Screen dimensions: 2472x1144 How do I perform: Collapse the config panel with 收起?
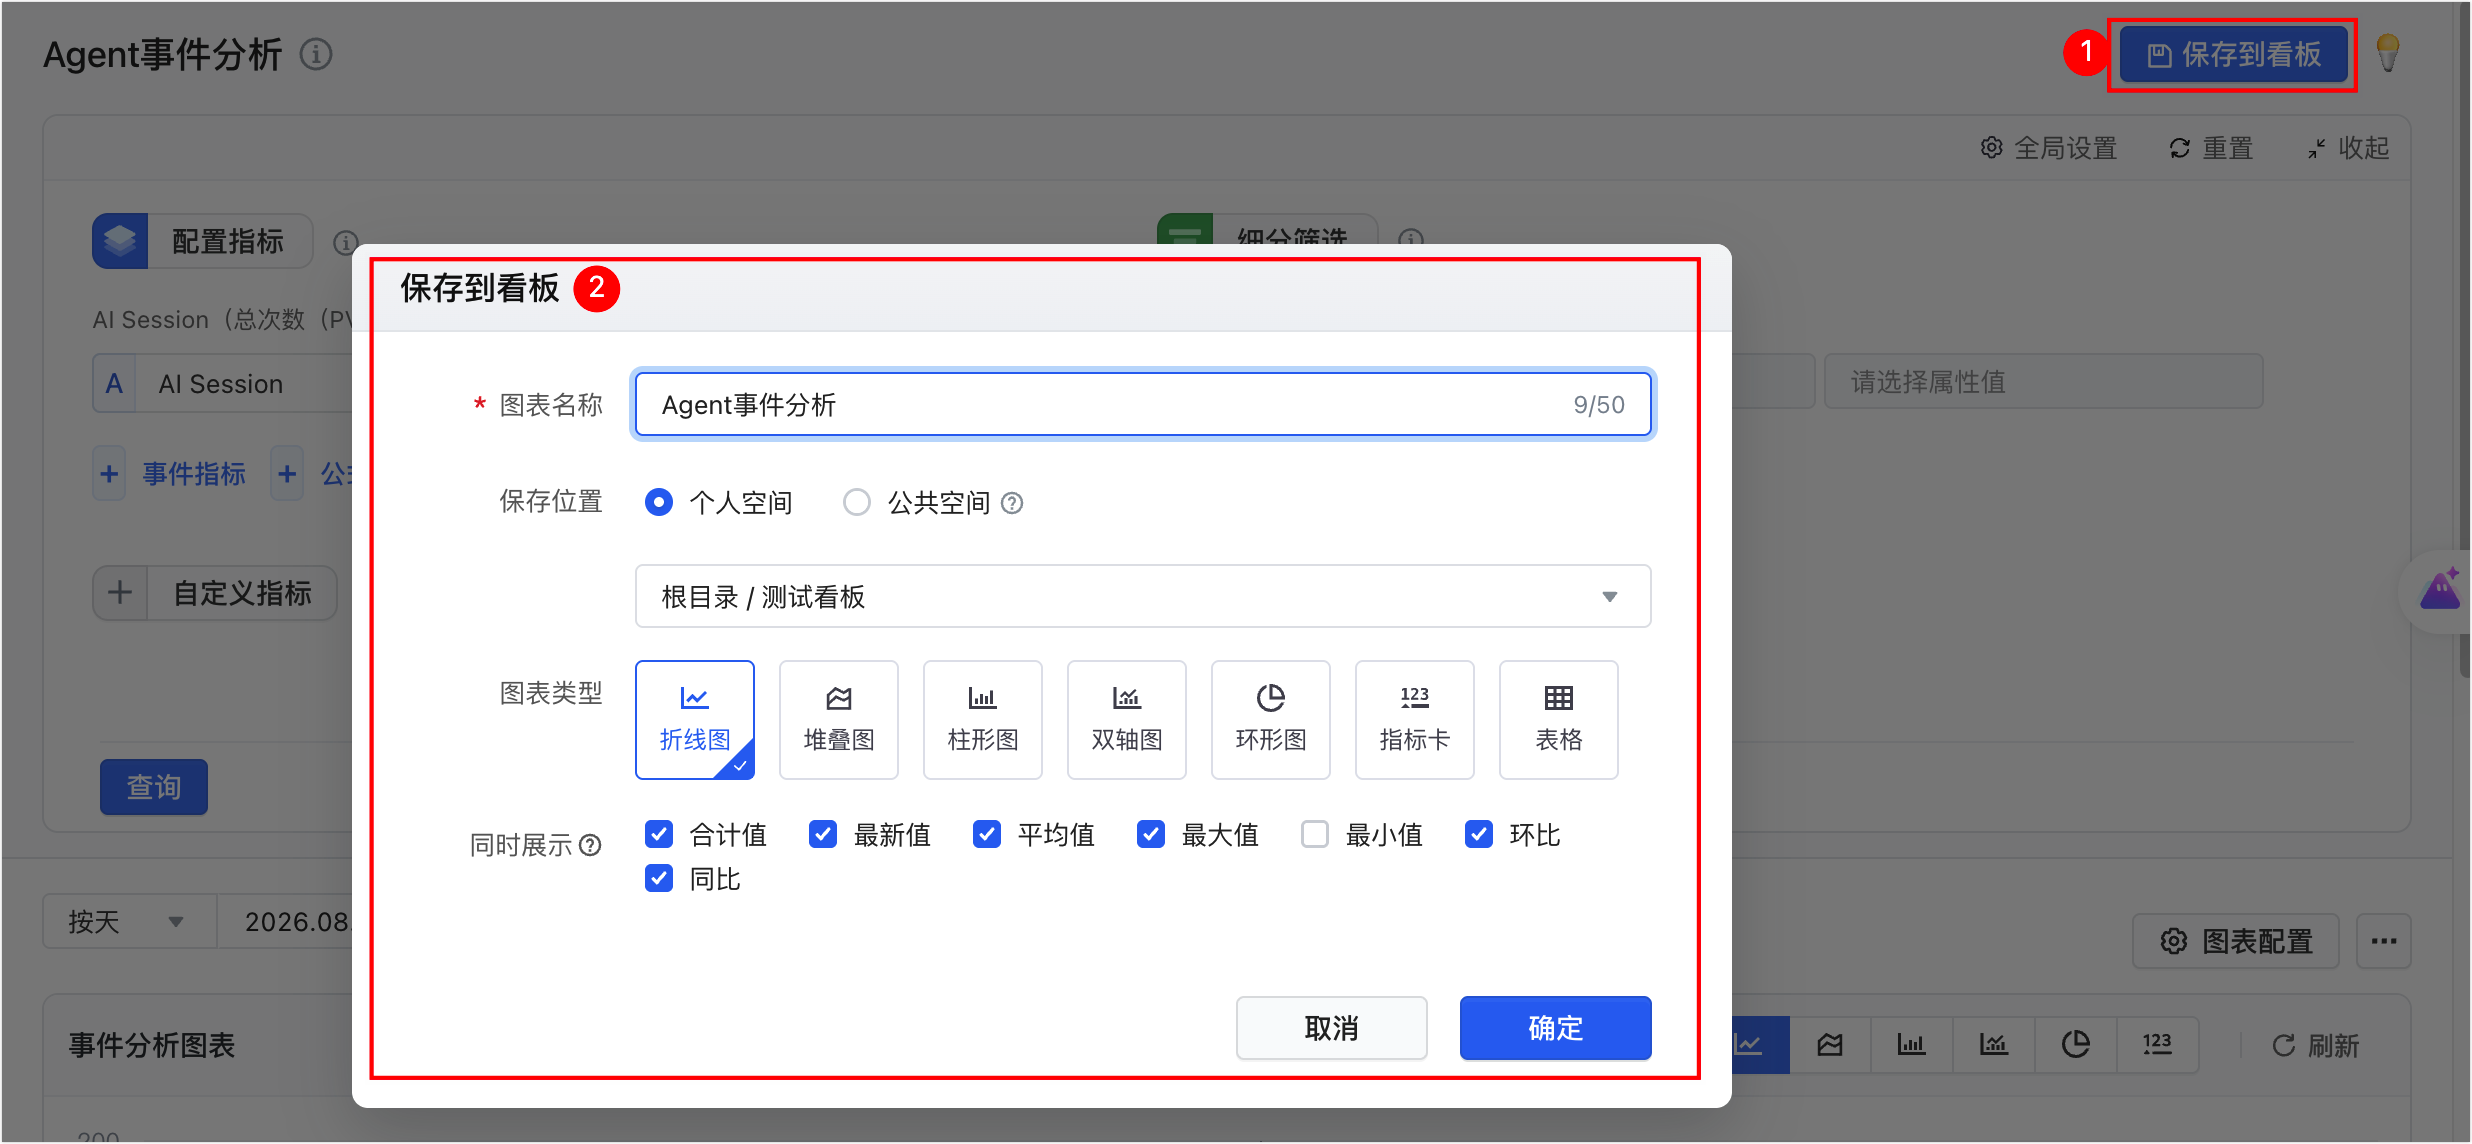tap(2349, 148)
